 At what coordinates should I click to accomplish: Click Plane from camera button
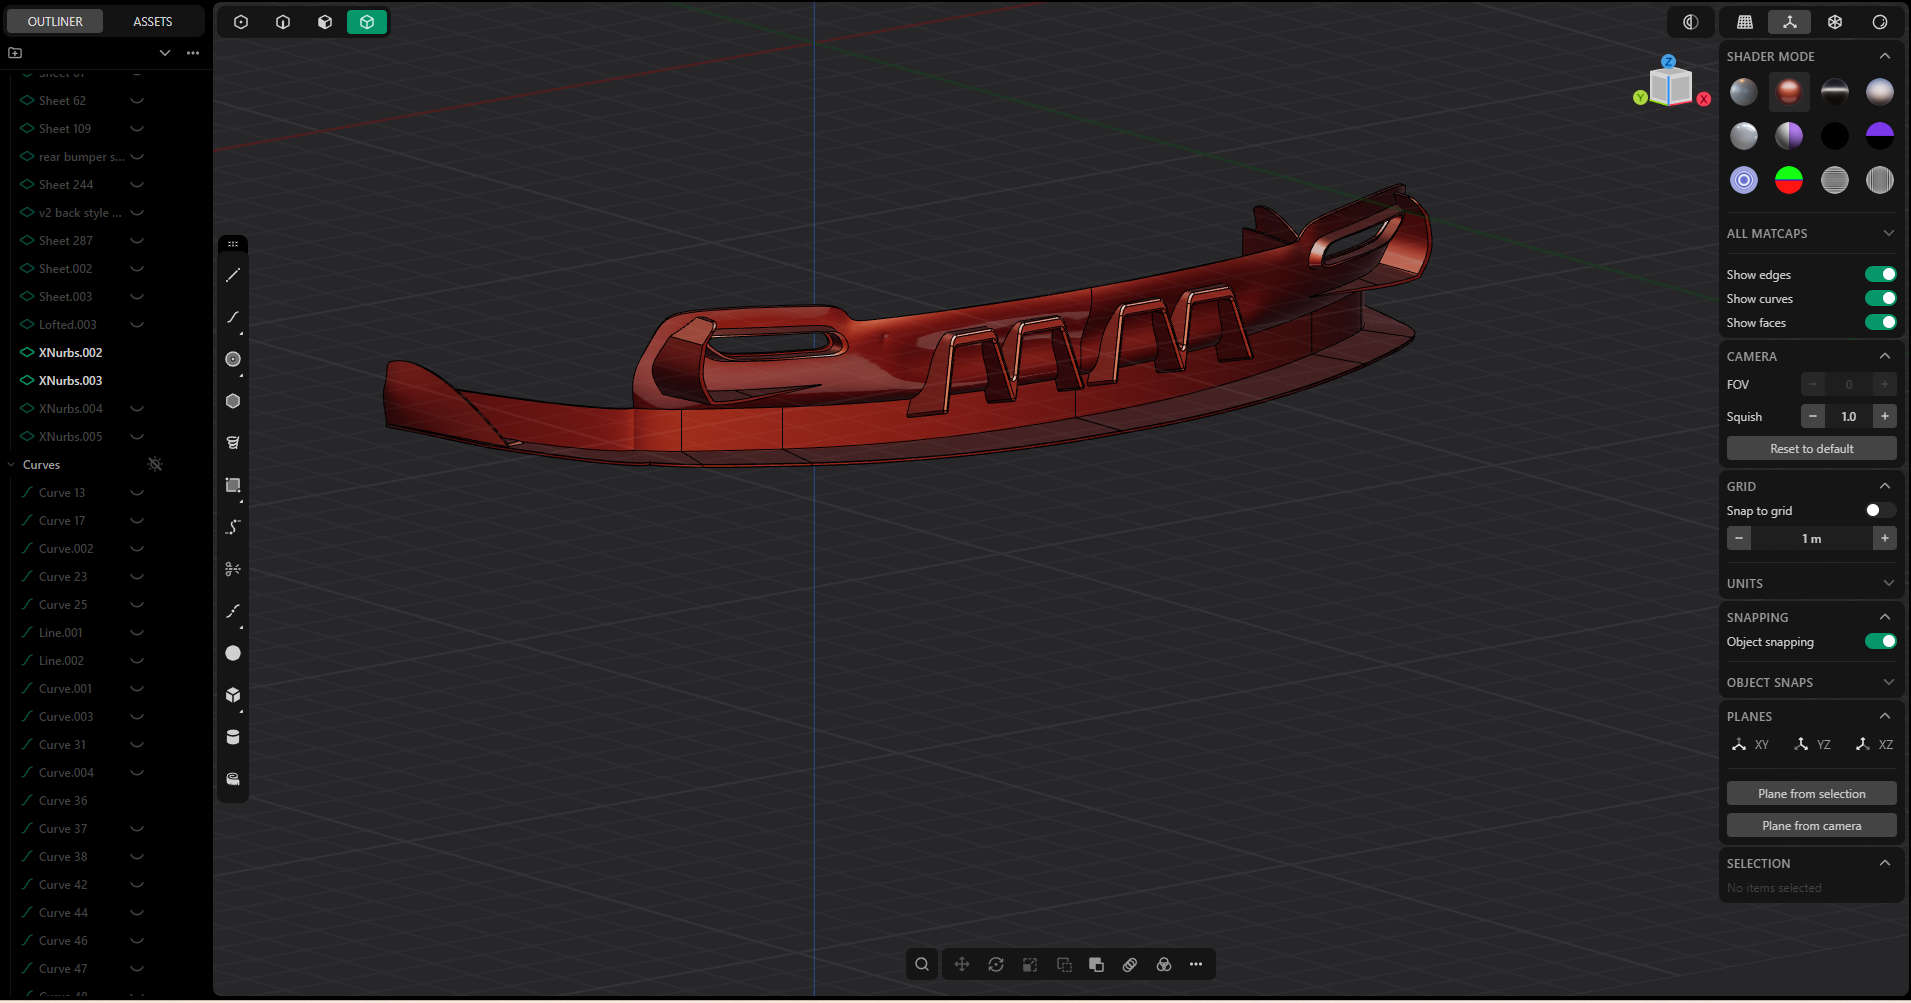click(x=1811, y=825)
